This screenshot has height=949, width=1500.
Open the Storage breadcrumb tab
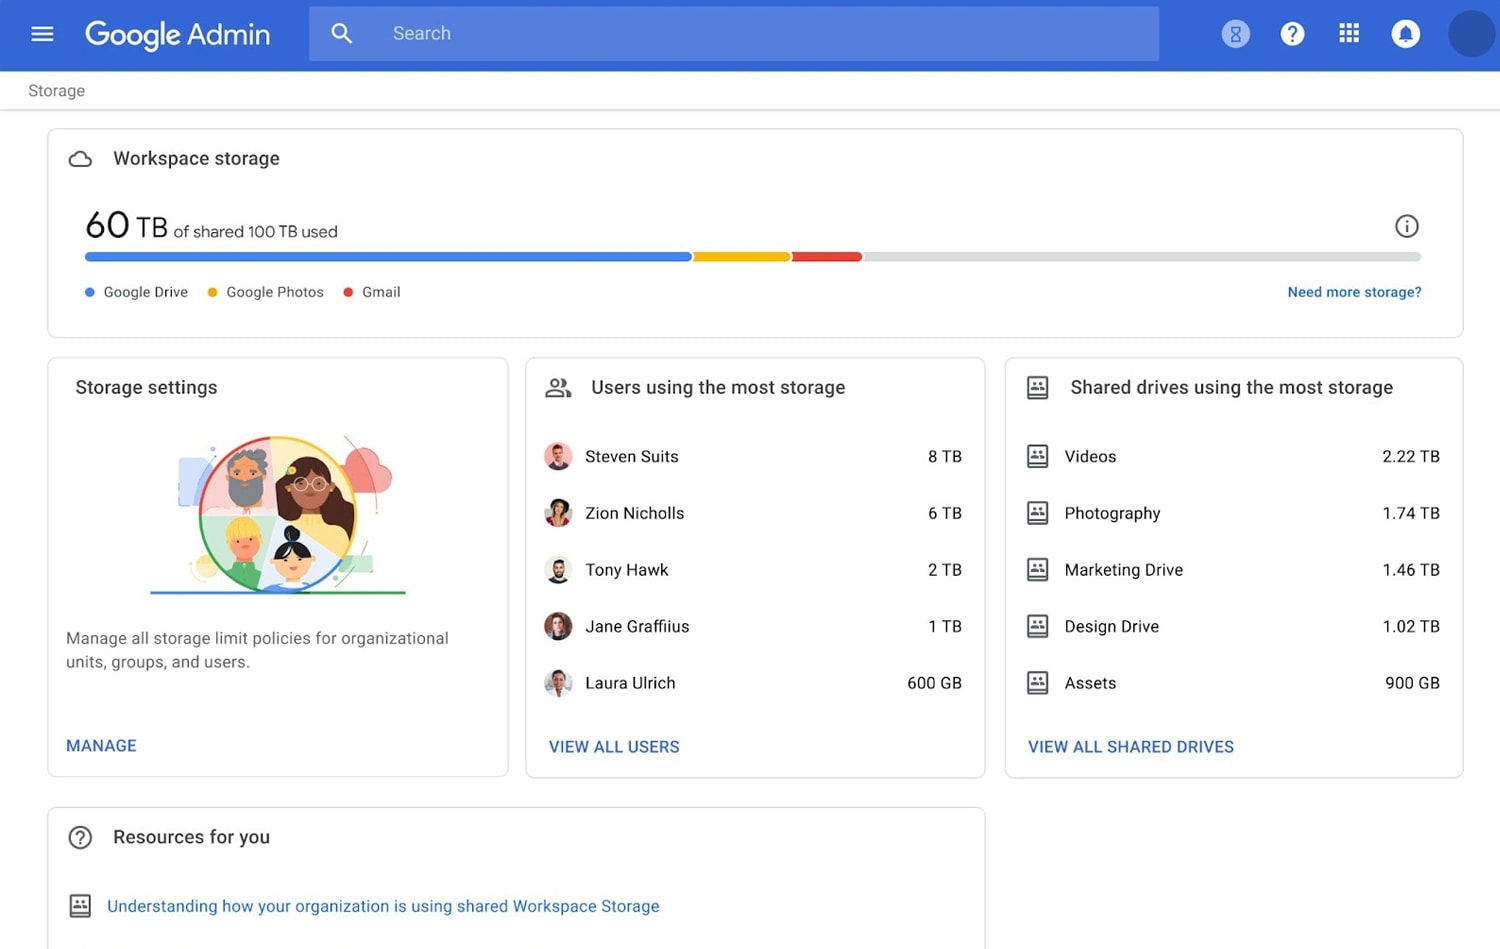click(56, 90)
